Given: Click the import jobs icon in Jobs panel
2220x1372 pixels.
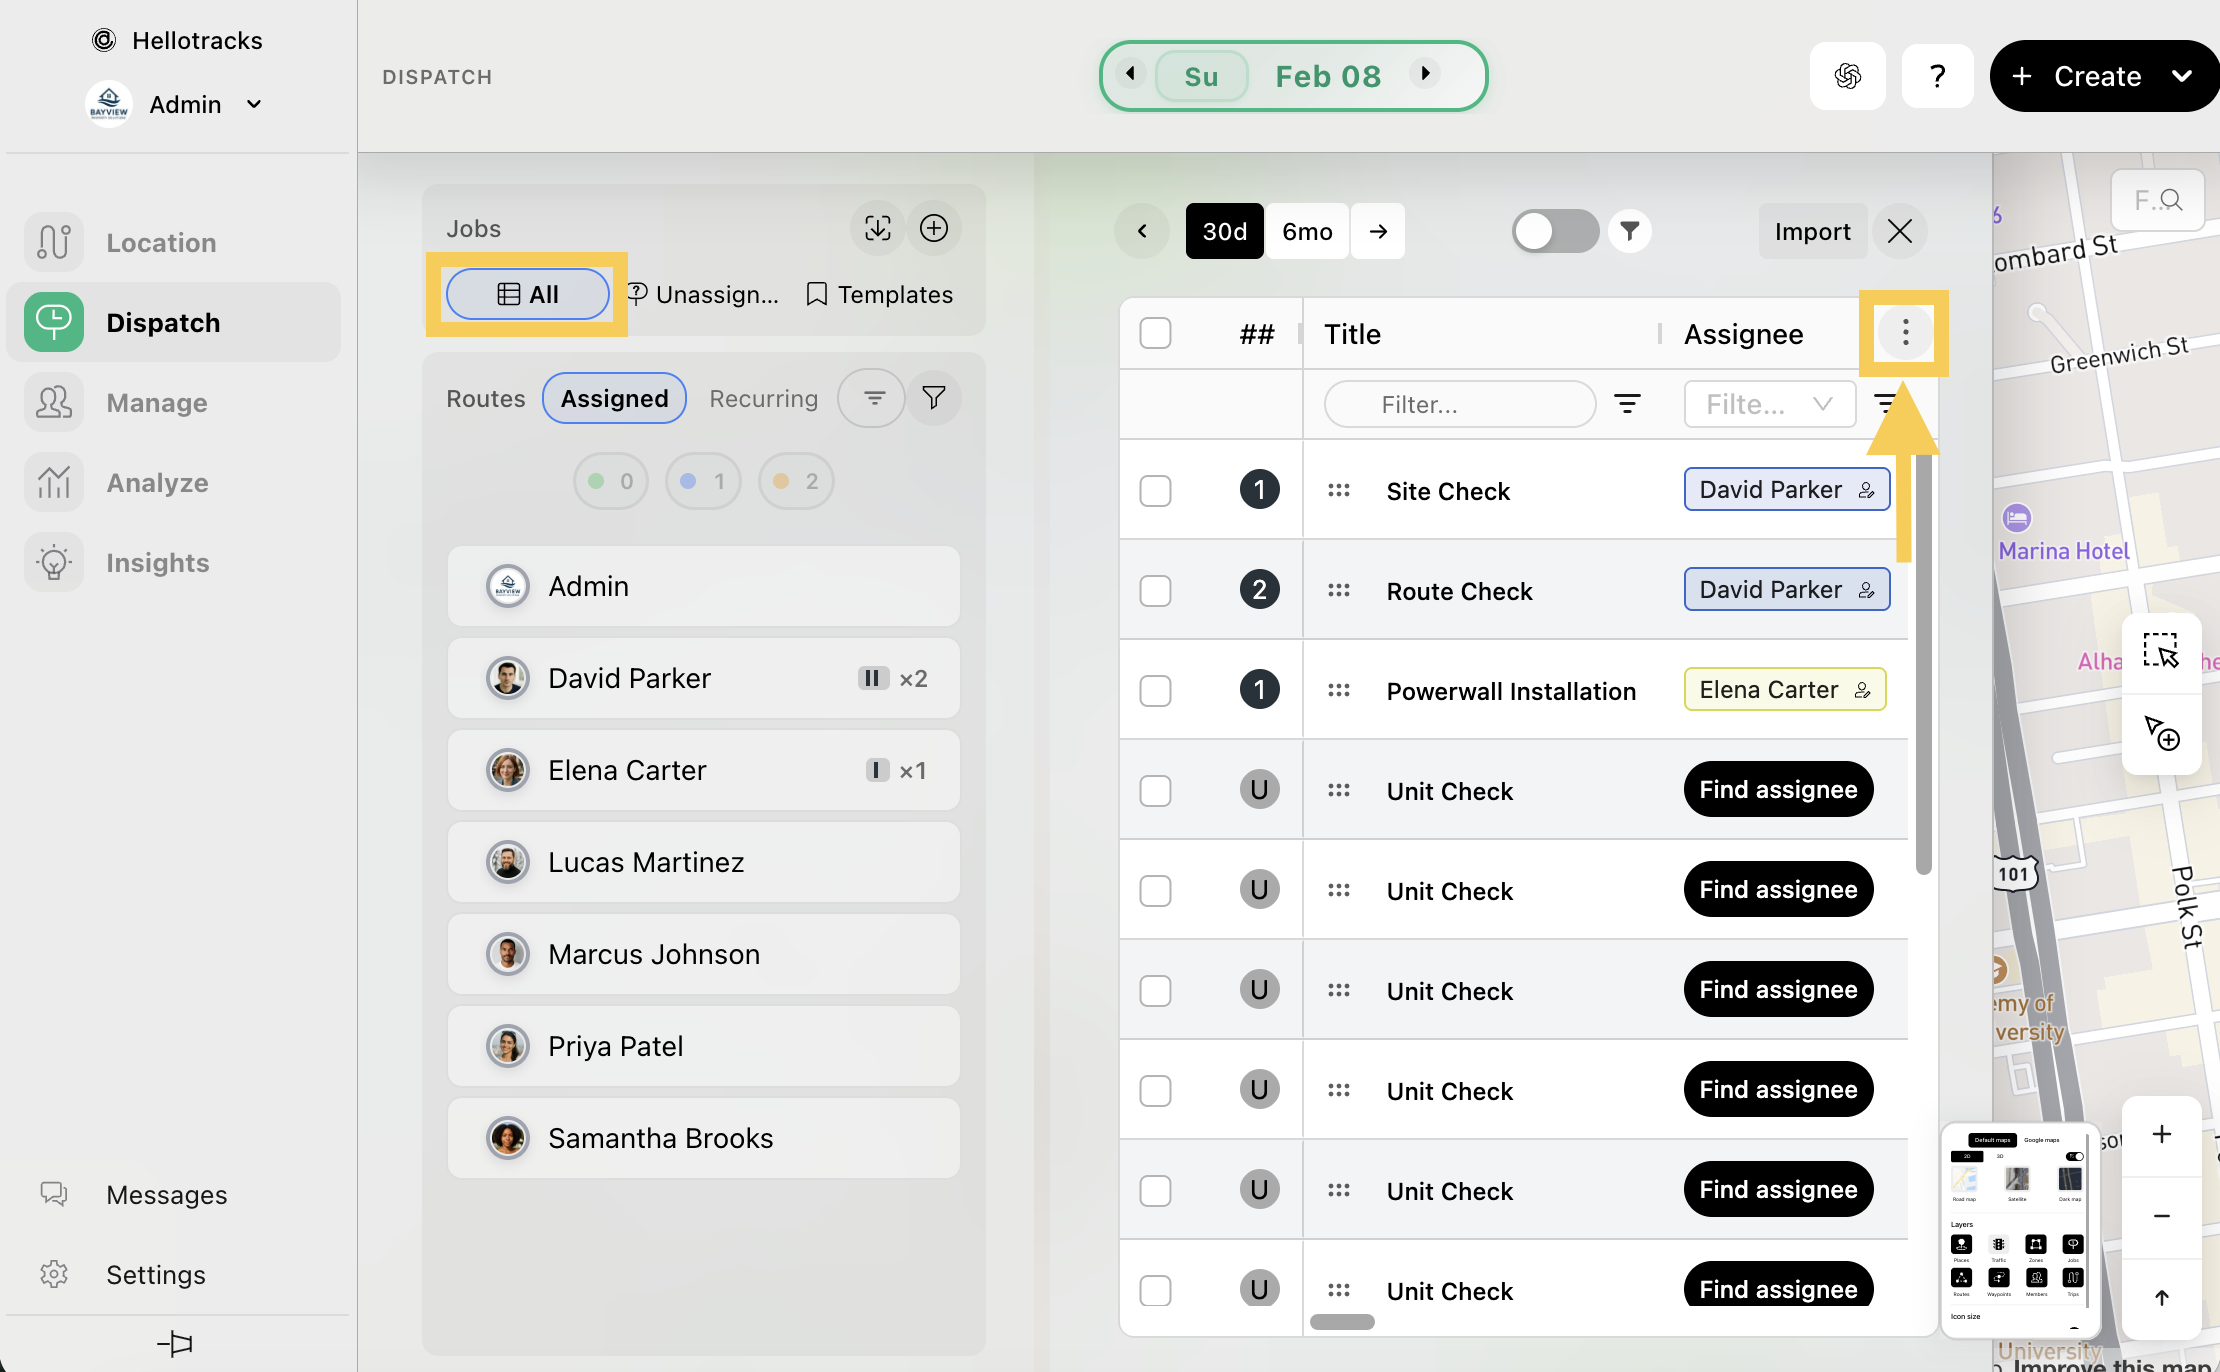Looking at the screenshot, I should tap(877, 228).
